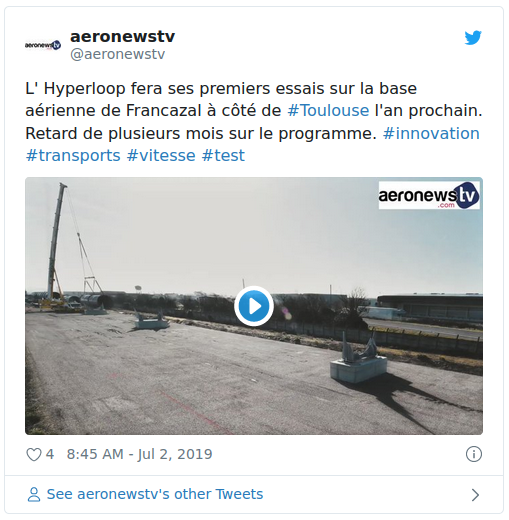Click the person icon beside See other Tweets
509x520 pixels.
click(34, 494)
